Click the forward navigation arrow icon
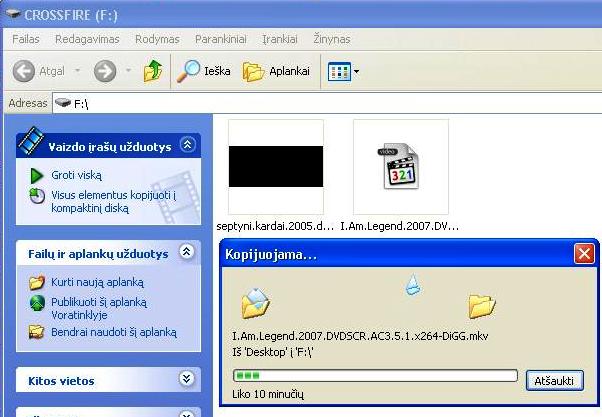This screenshot has height=417, width=602. 105,71
